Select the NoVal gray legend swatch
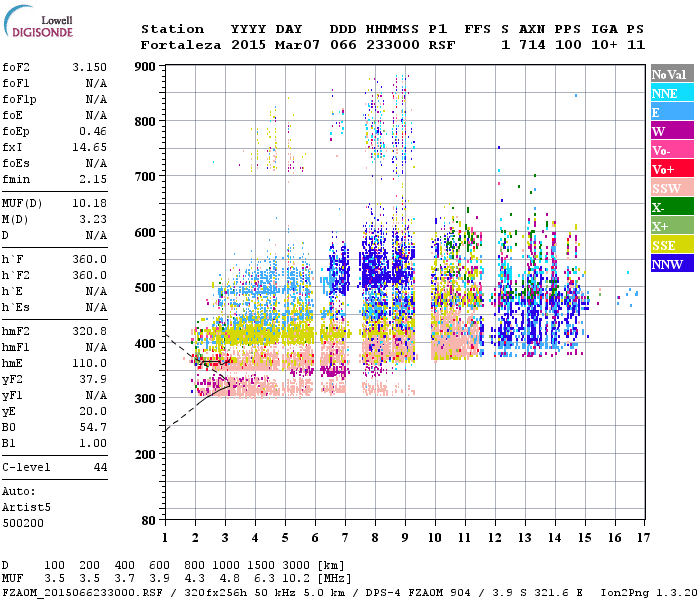Viewport: 700px width, 600px height. coord(669,74)
